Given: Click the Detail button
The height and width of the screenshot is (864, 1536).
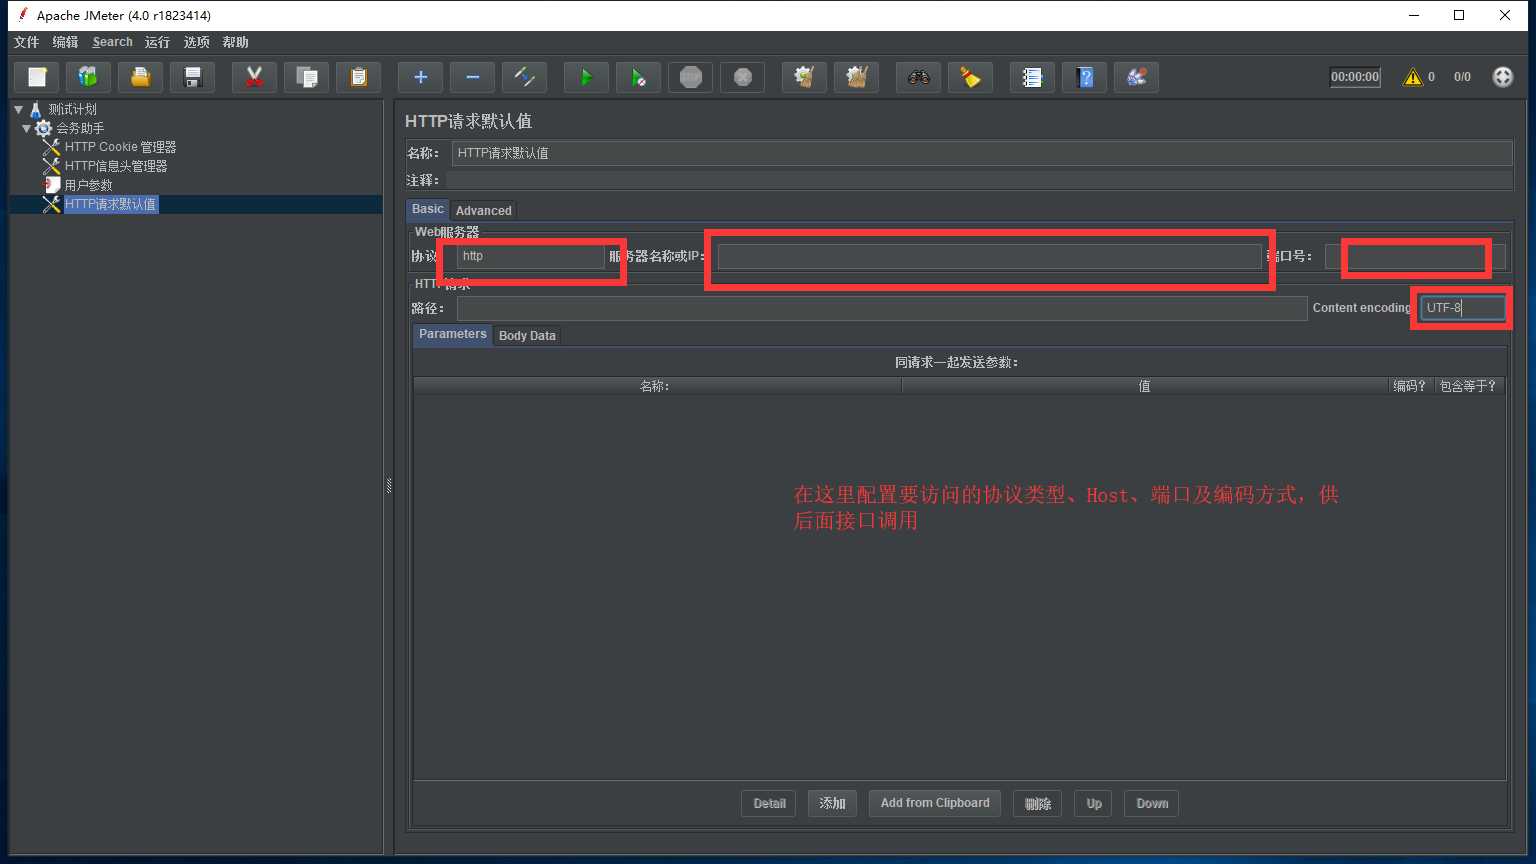Looking at the screenshot, I should [x=769, y=803].
